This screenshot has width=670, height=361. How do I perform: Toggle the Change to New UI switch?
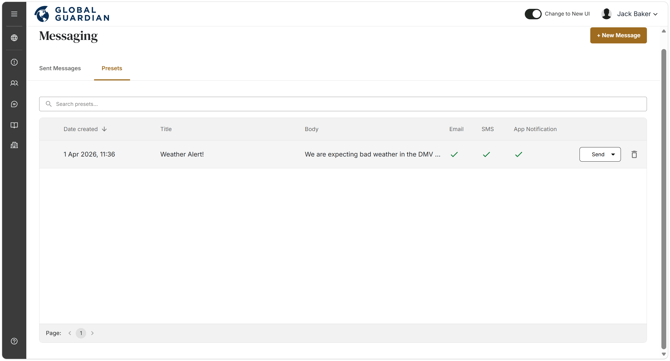tap(533, 14)
